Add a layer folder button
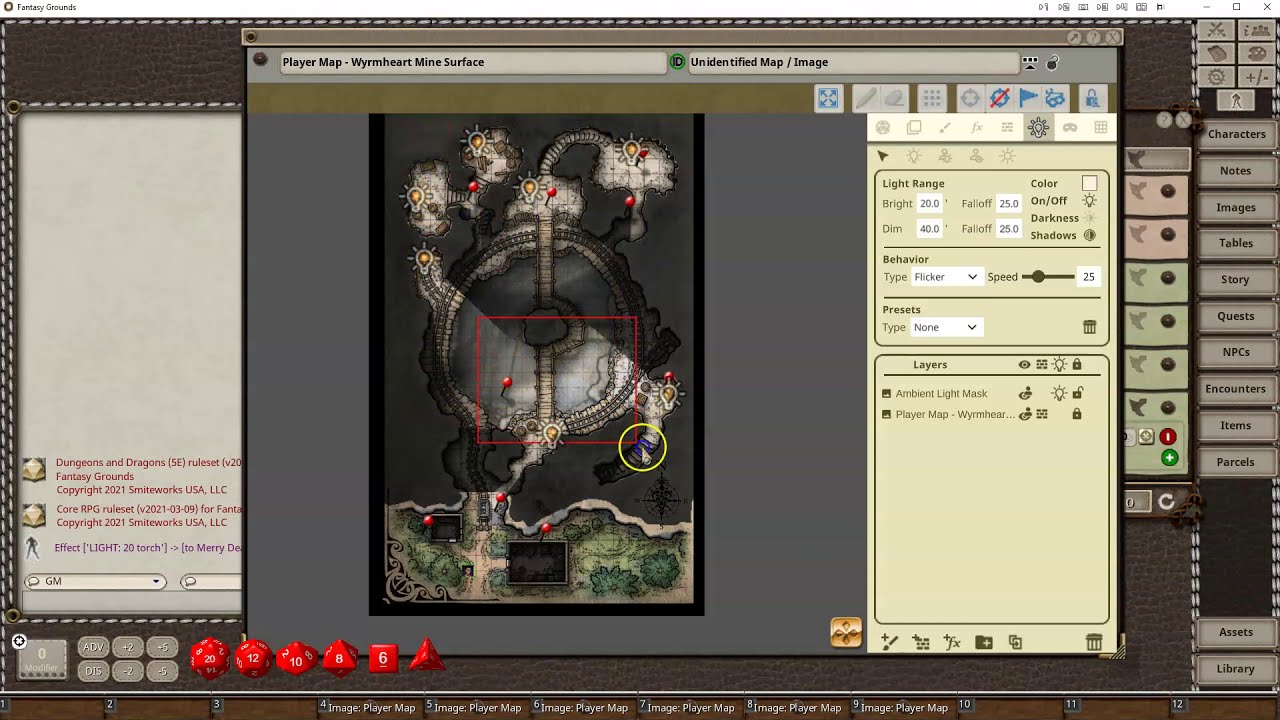1280x720 pixels. coord(984,642)
